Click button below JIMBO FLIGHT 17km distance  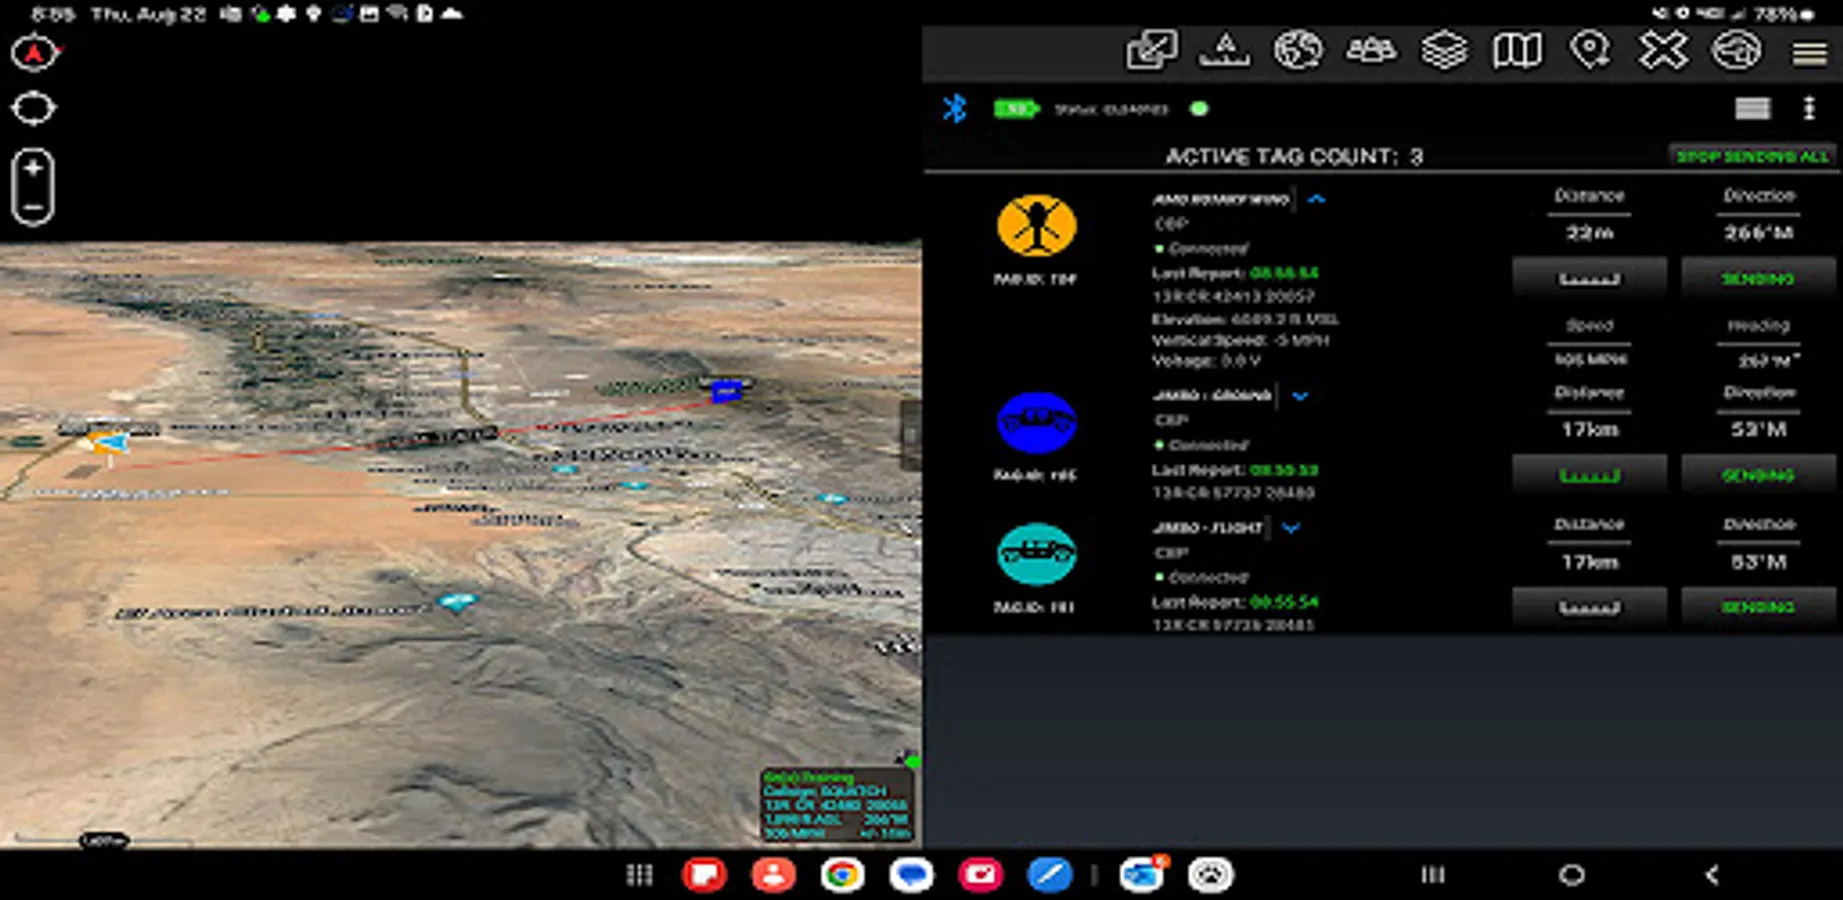click(x=1589, y=607)
